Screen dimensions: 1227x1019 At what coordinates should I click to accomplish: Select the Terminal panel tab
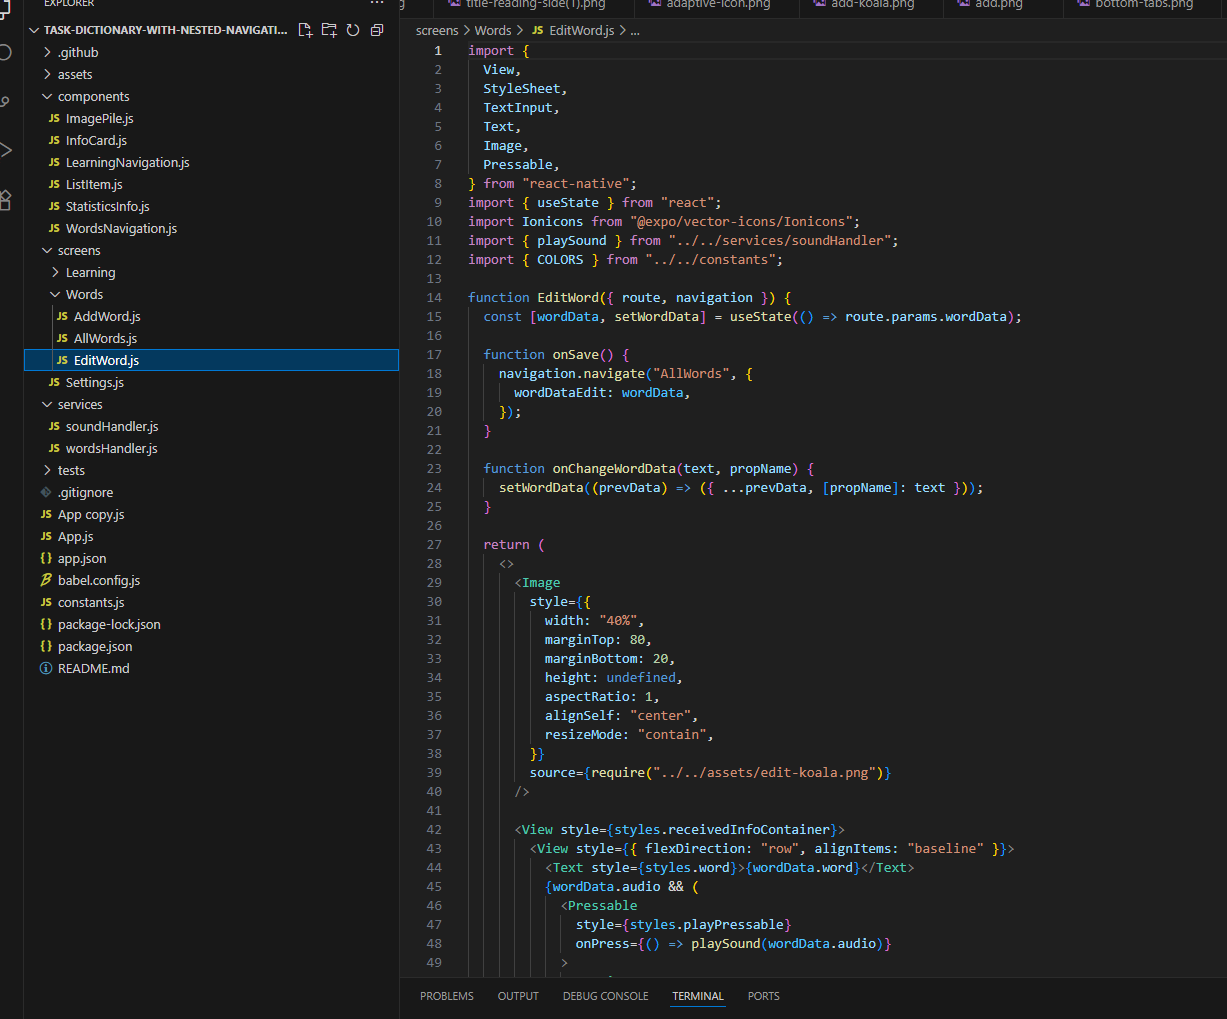pyautogui.click(x=698, y=997)
